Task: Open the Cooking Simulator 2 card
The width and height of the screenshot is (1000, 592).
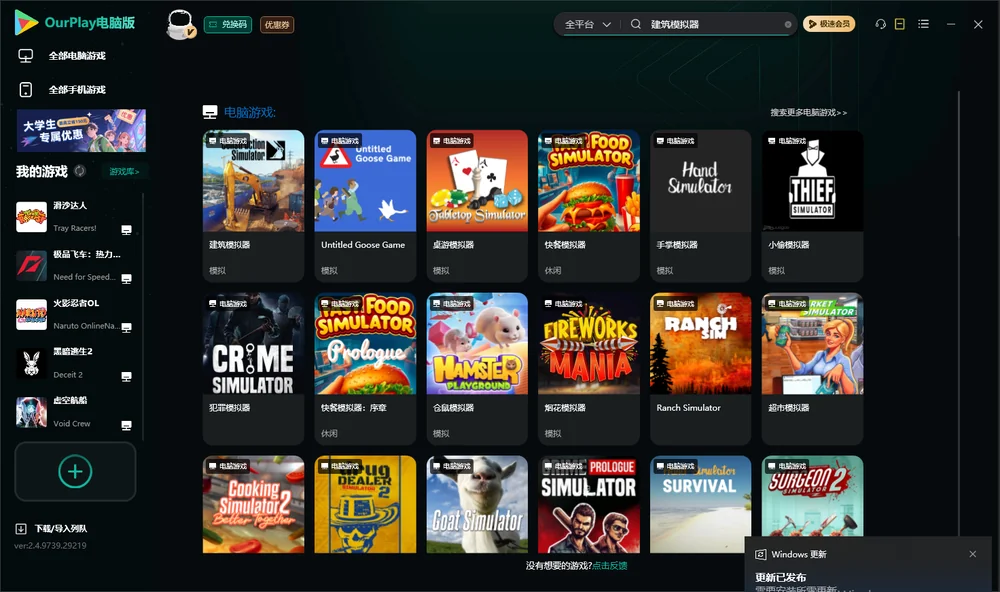Action: (x=253, y=504)
